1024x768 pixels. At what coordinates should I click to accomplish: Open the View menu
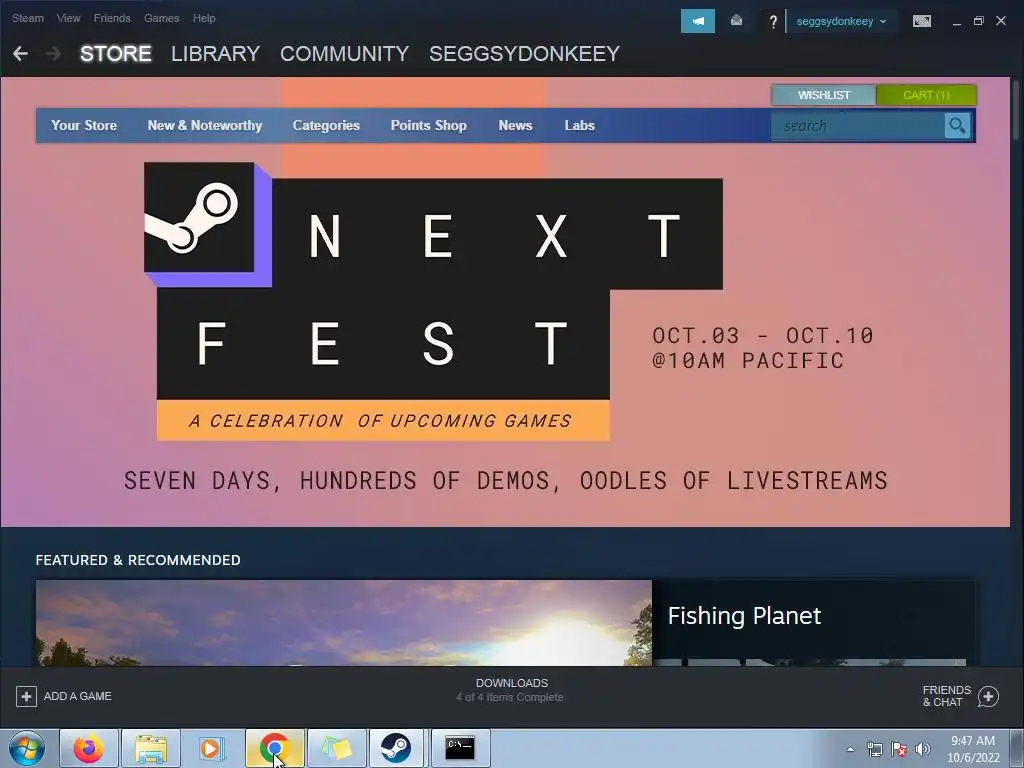pos(69,18)
